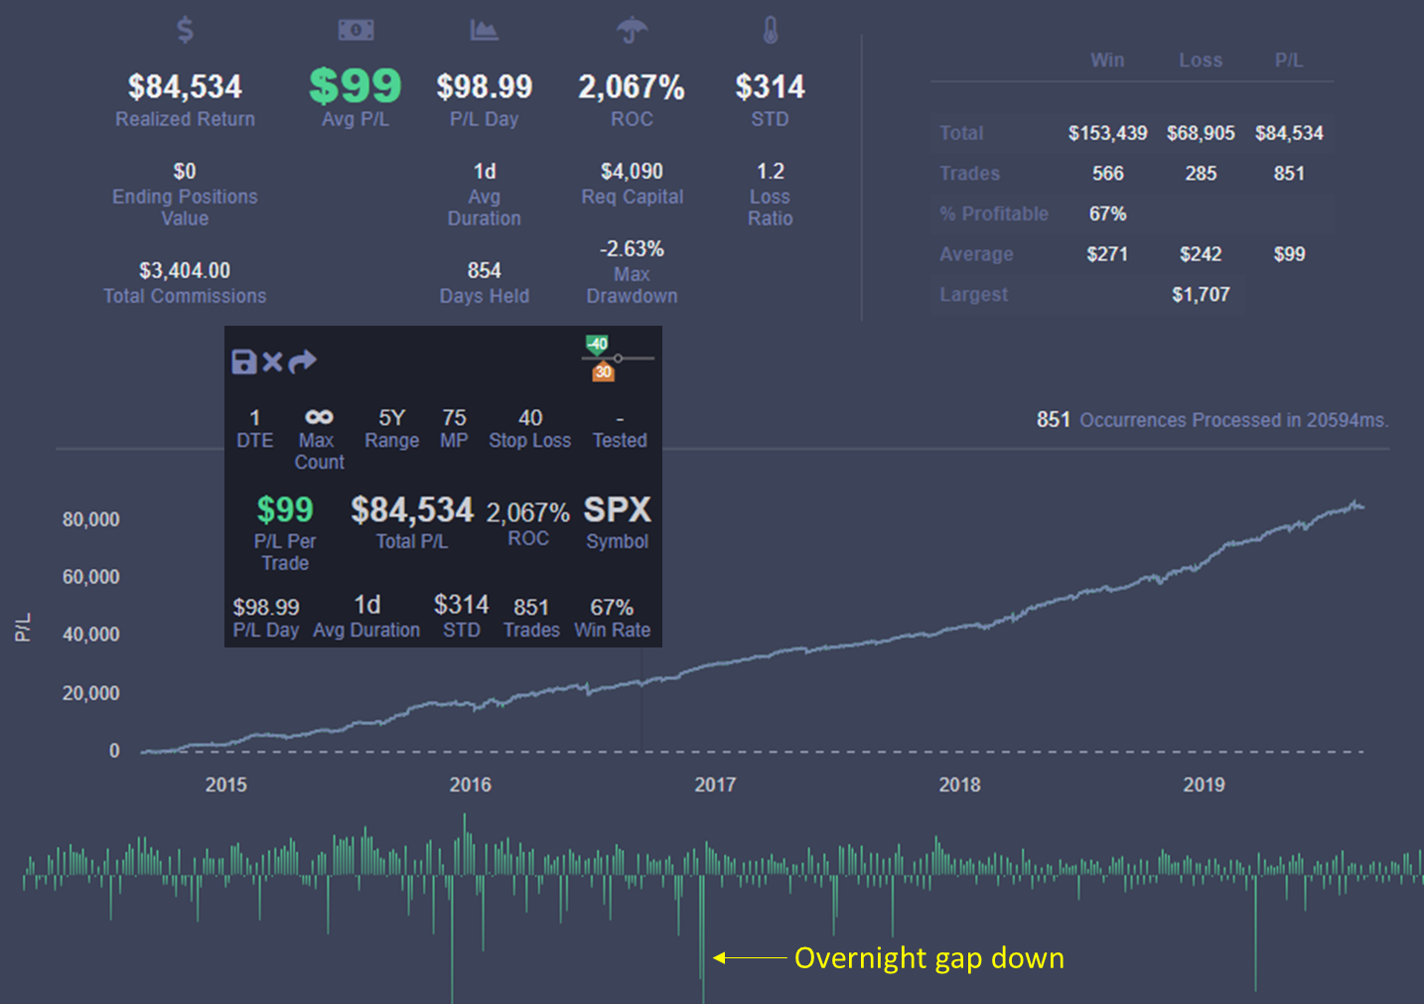Viewport: 1424px width, 1004px height.
Task: Click the 285 losing trades cell
Action: 1200,174
